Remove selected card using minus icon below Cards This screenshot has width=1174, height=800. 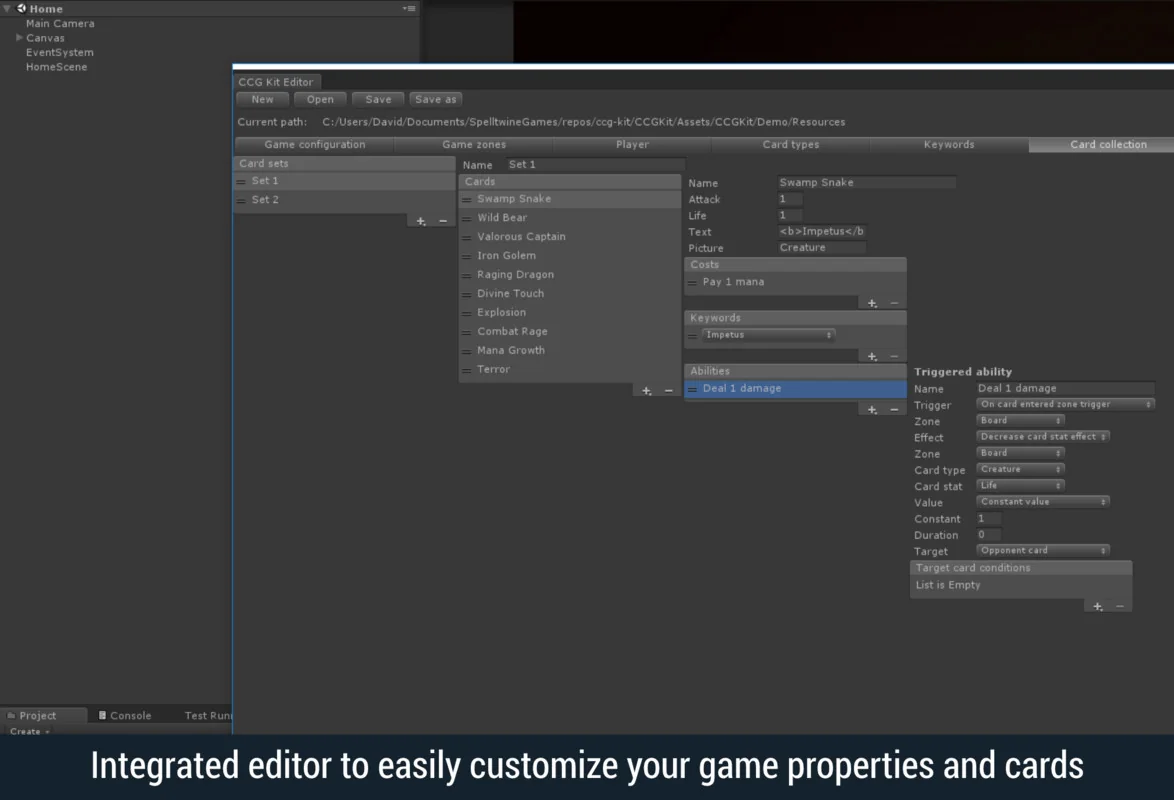667,390
